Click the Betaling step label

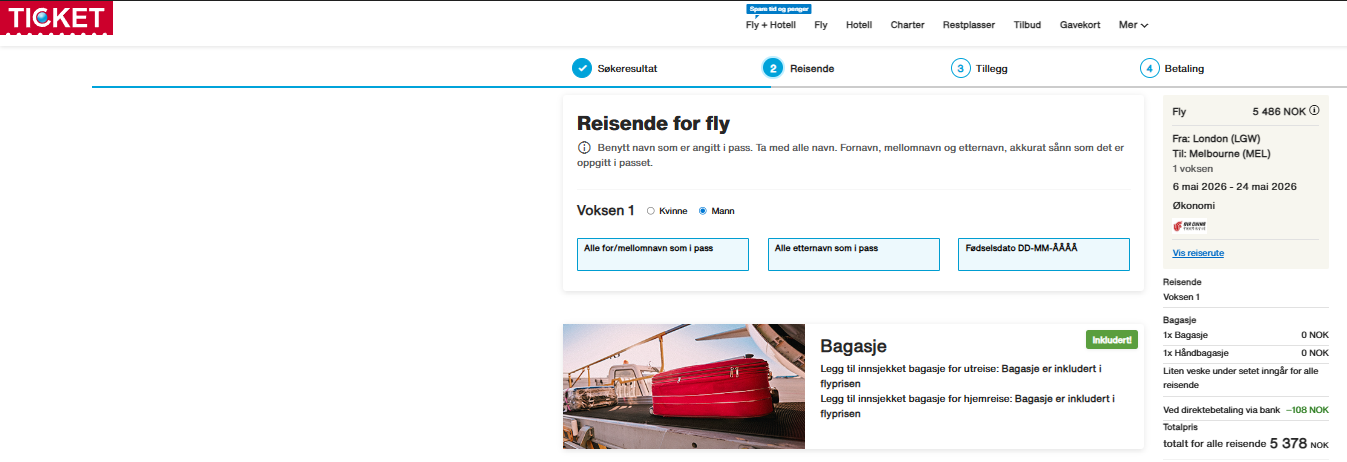(1184, 69)
